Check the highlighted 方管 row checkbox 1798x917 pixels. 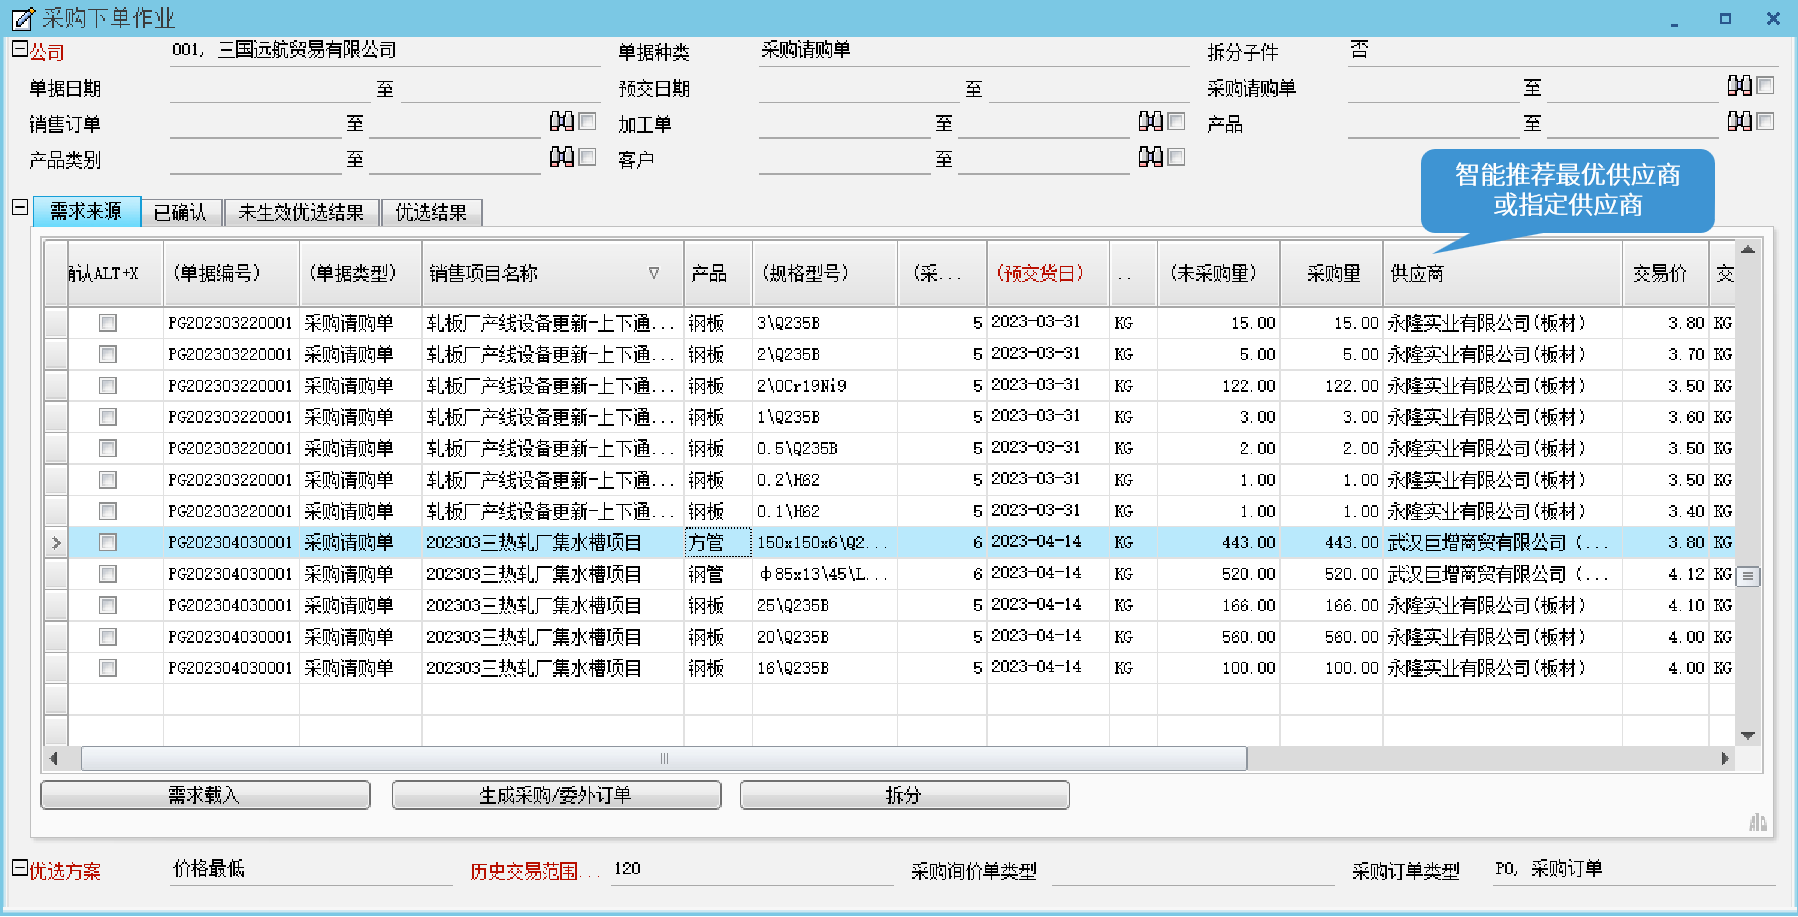[108, 542]
